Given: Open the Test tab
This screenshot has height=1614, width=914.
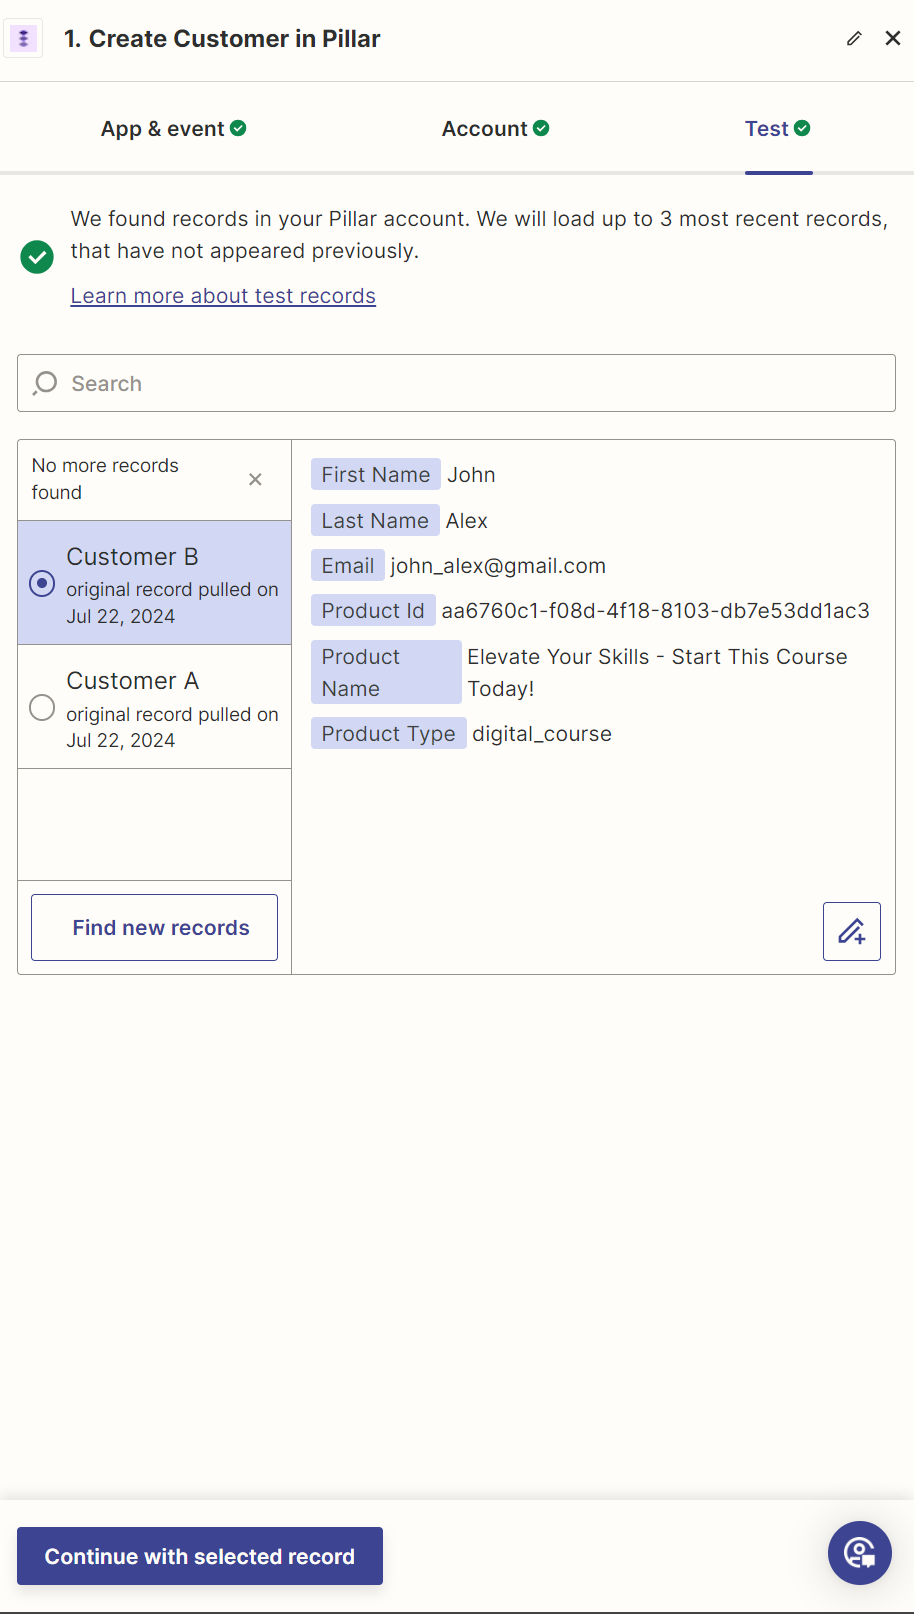Looking at the screenshot, I should 778,129.
